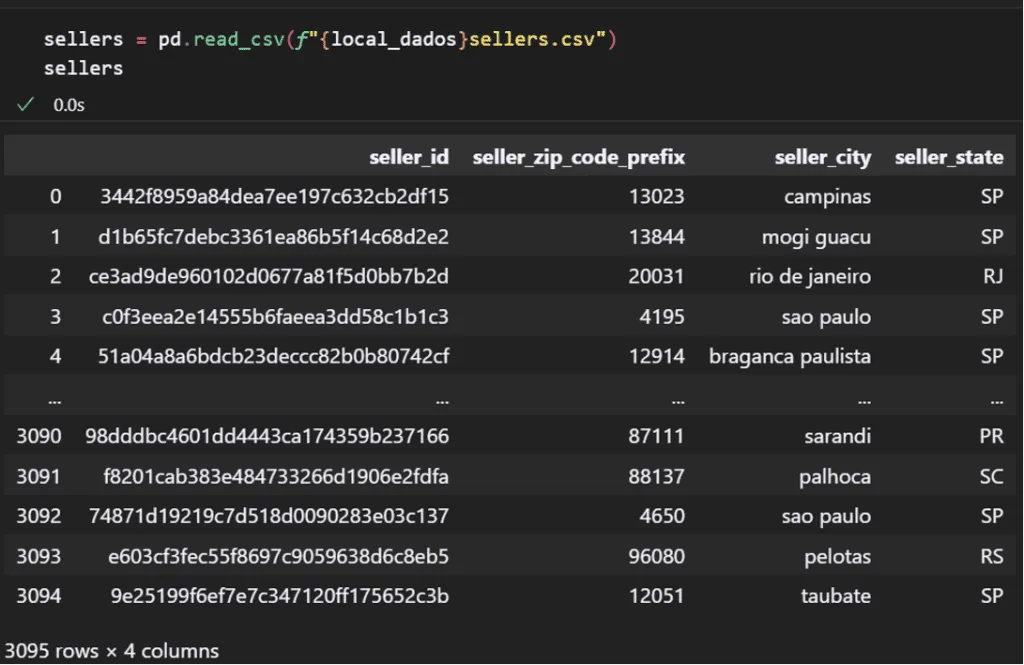
Task: Click seller ID f8201cab383e484733266d1906e2fdfa
Action: tap(276, 476)
